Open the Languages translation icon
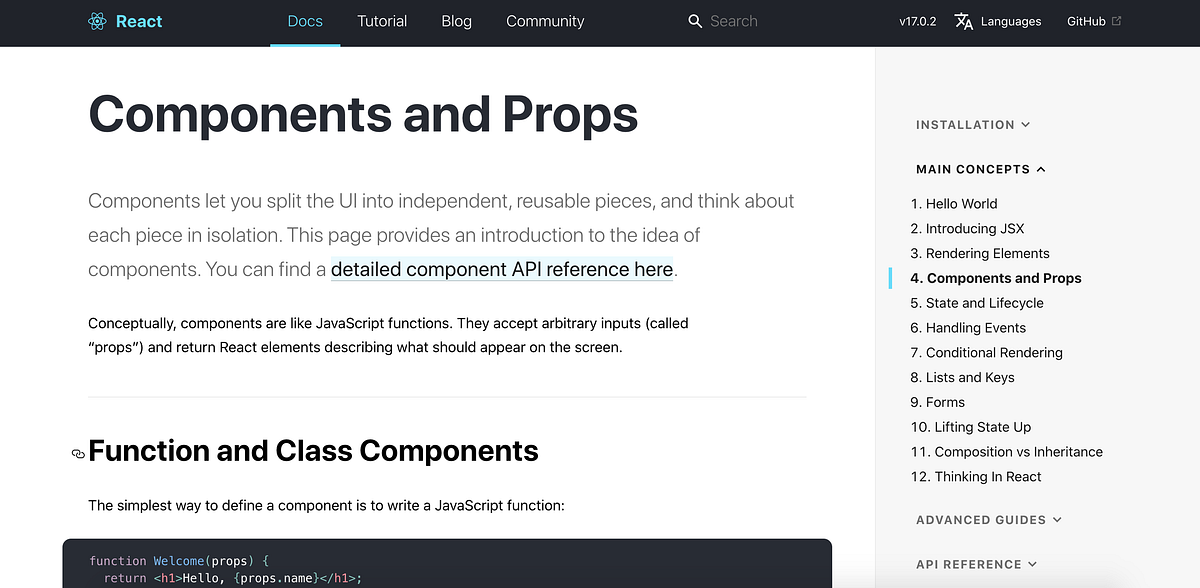The height and width of the screenshot is (588, 1200). point(963,20)
